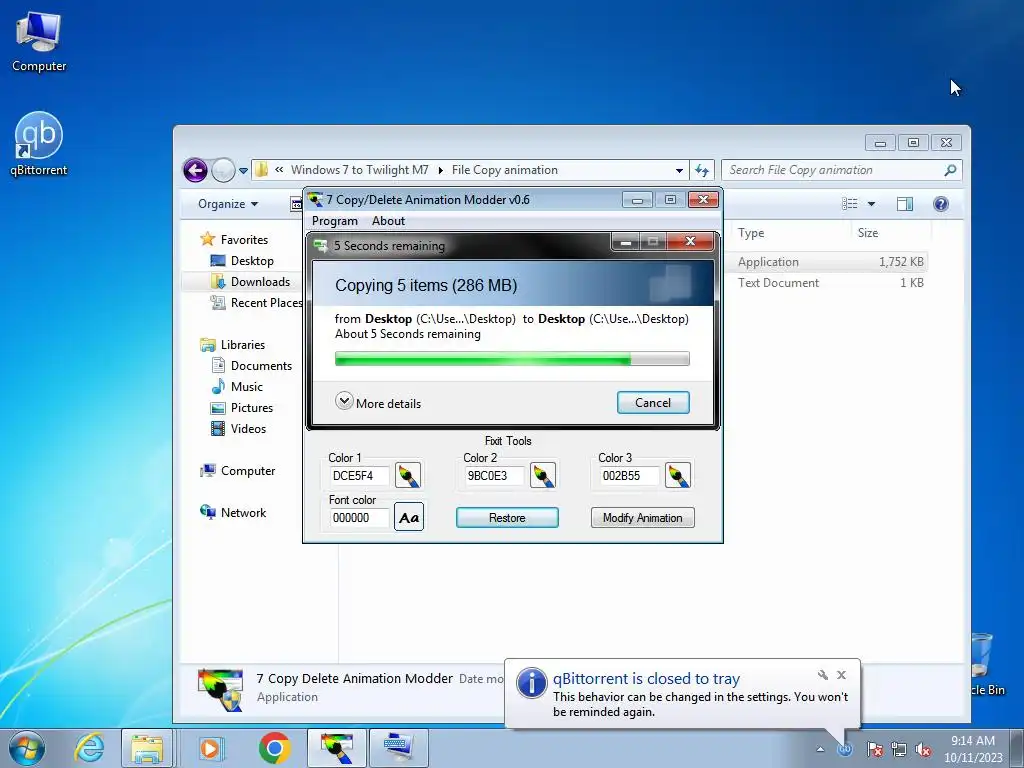This screenshot has width=1024, height=768.
Task: Click the Modify Animation button
Action: point(643,518)
